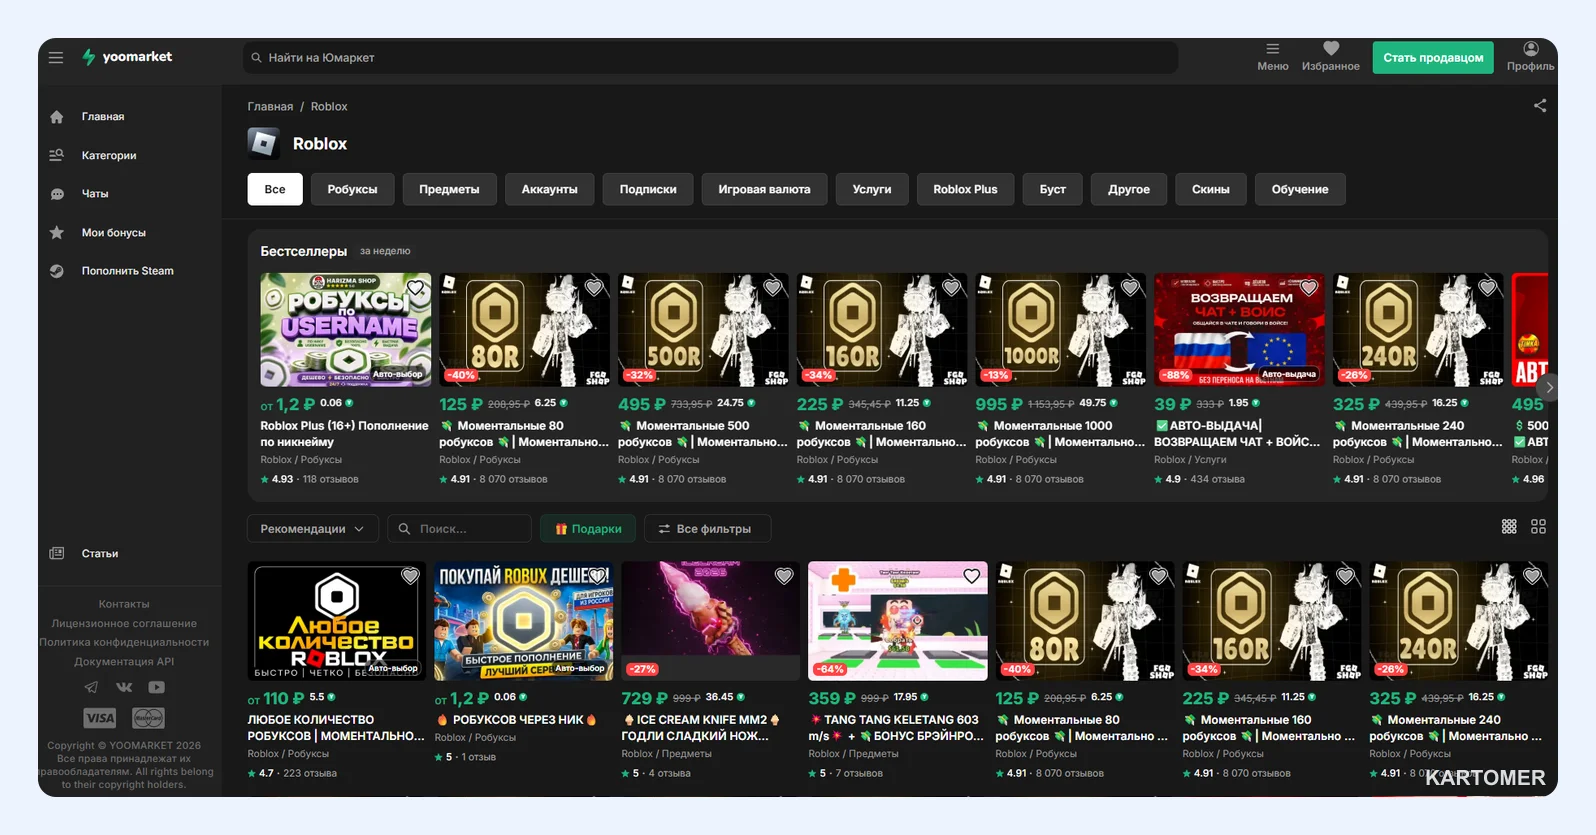Screen dimensions: 1596x835
Task: Select the Обучение category tab
Action: 1300,189
